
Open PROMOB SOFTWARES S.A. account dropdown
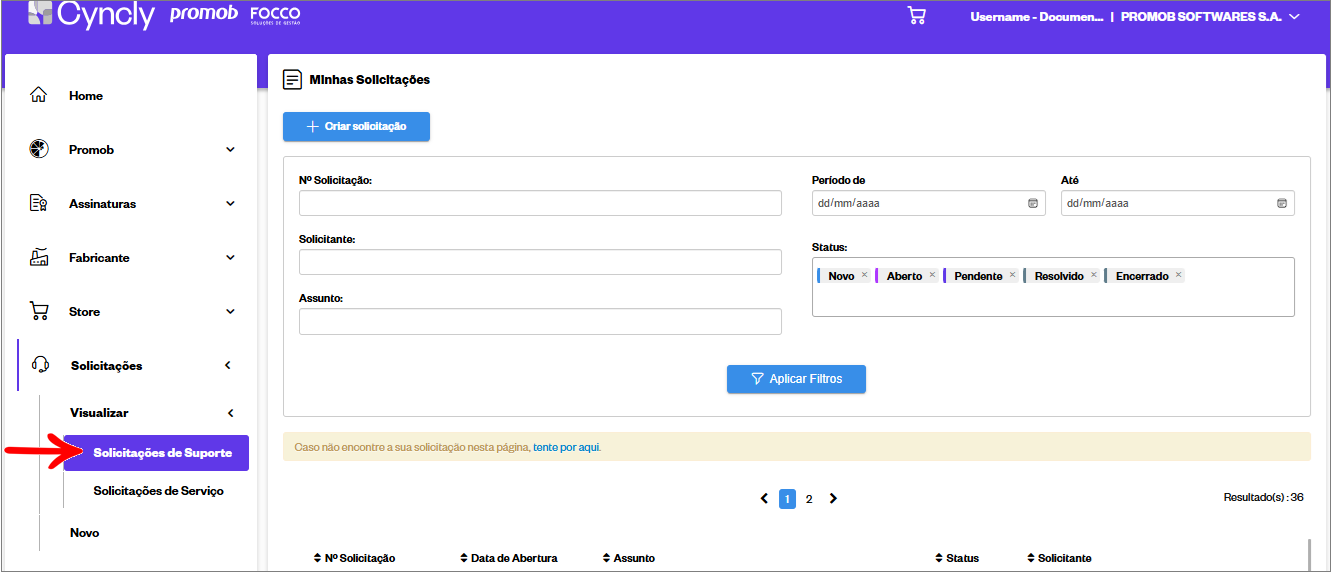pyautogui.click(x=1210, y=17)
